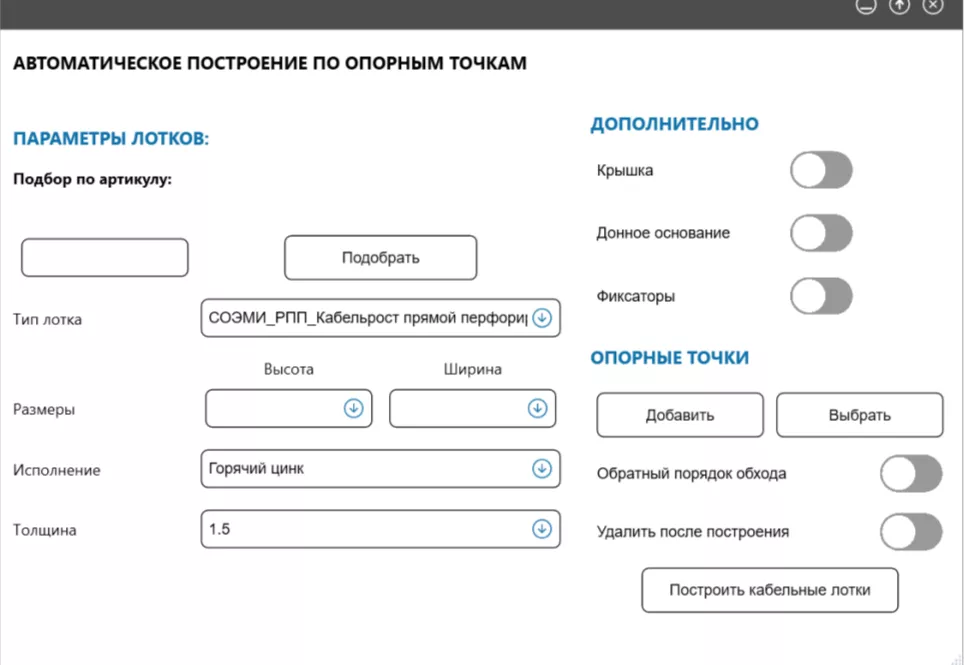Close the dialog window
Viewport: 964px width, 665px height.
[932, 6]
